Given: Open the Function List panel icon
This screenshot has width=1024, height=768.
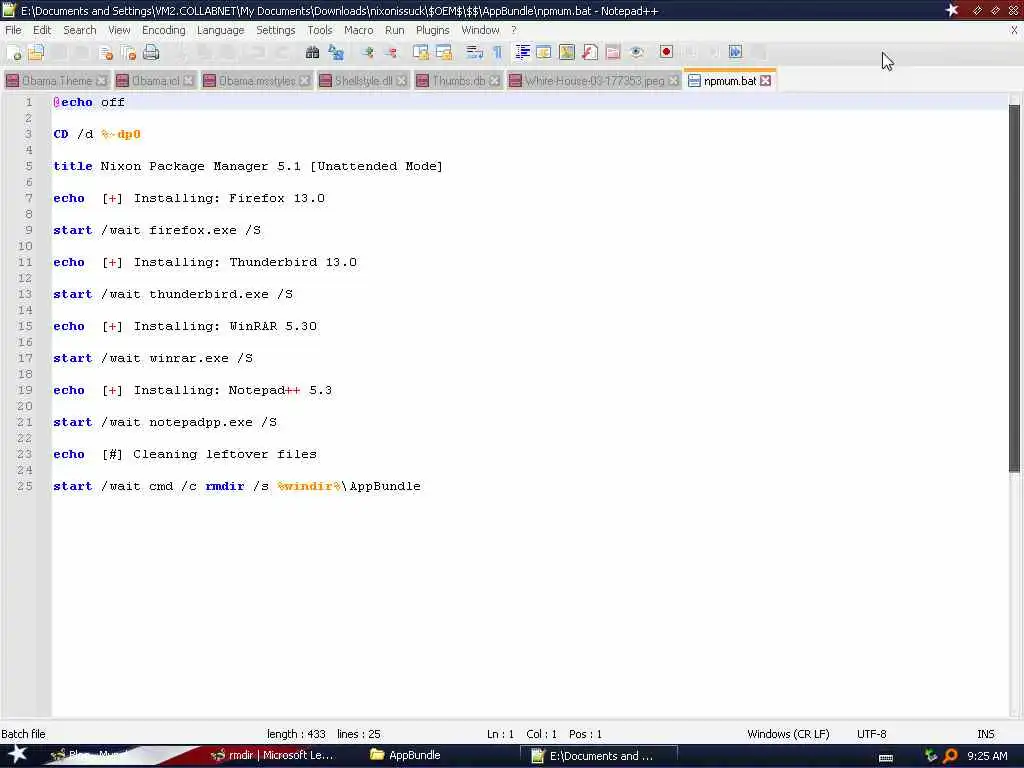Looking at the screenshot, I should [590, 53].
